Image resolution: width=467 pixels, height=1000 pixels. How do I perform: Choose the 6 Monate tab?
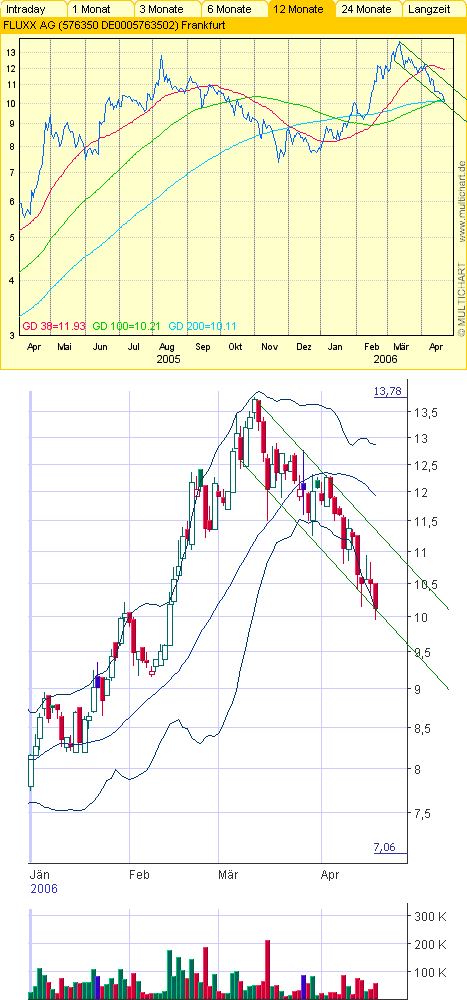(x=234, y=10)
